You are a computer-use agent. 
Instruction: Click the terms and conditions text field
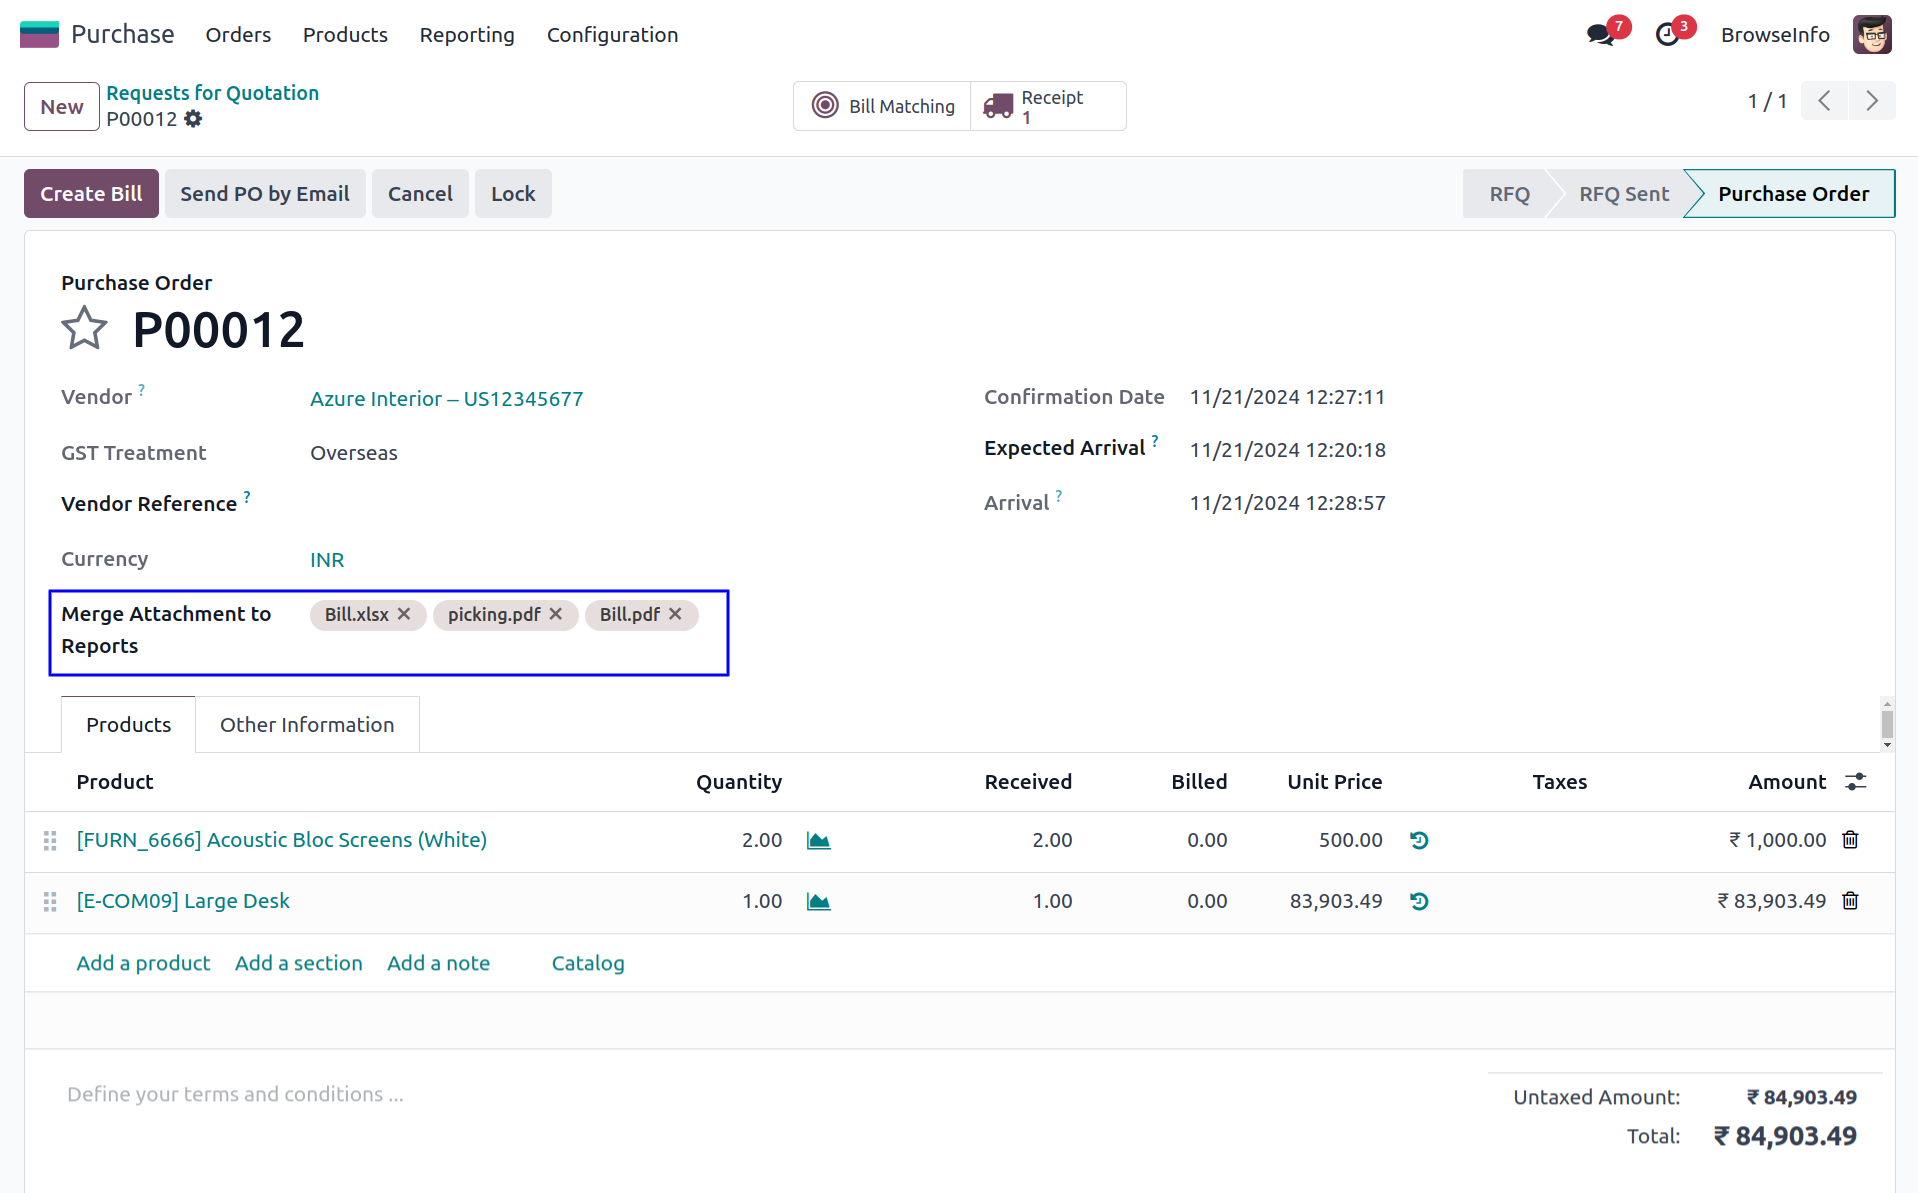(x=235, y=1095)
